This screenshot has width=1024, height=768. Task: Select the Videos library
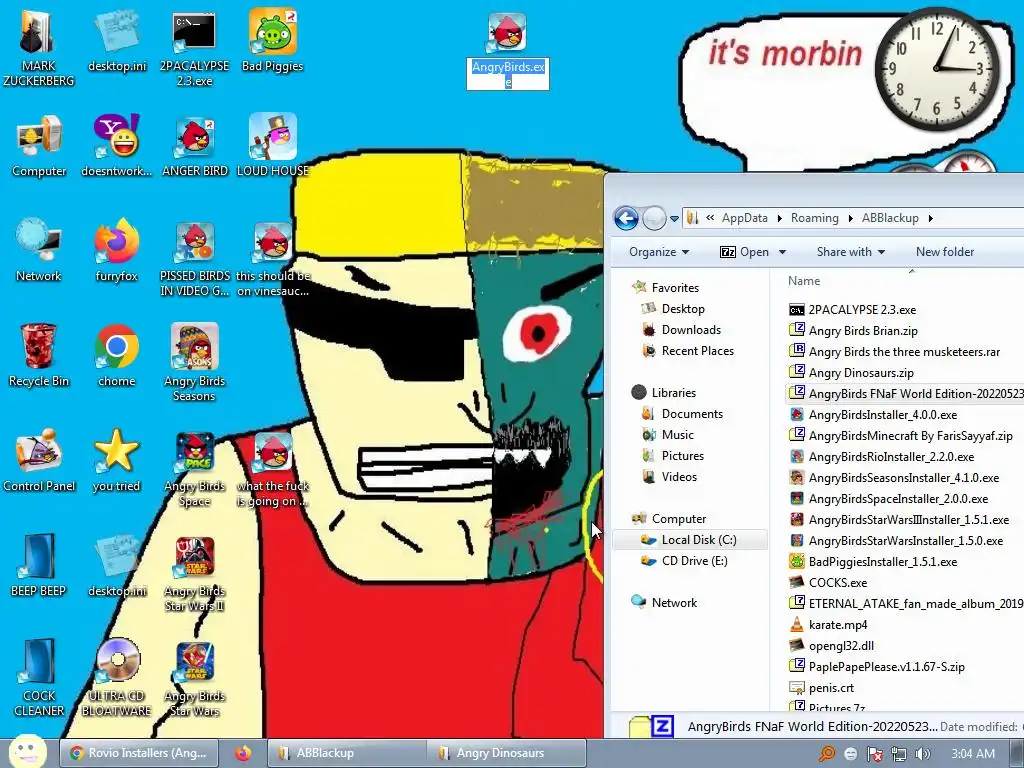coord(670,477)
